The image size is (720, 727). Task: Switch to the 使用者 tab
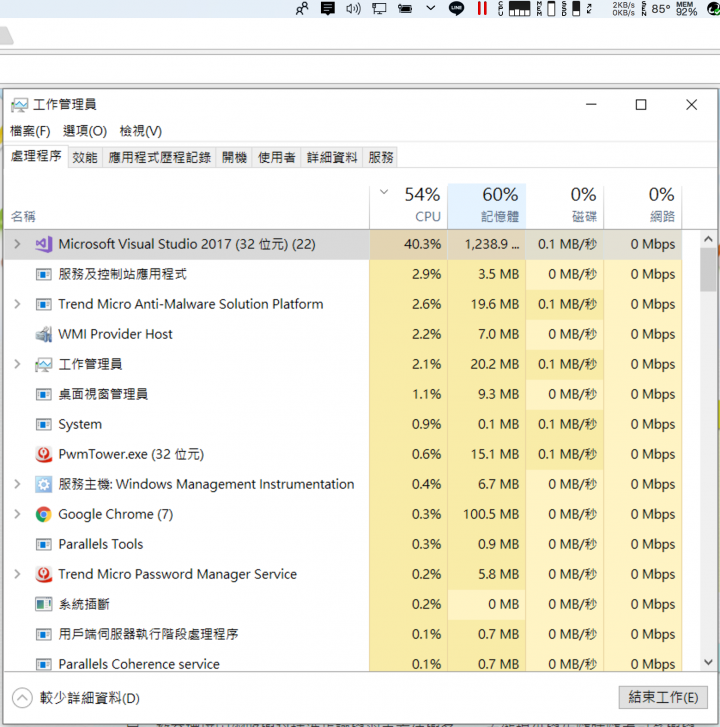click(276, 158)
